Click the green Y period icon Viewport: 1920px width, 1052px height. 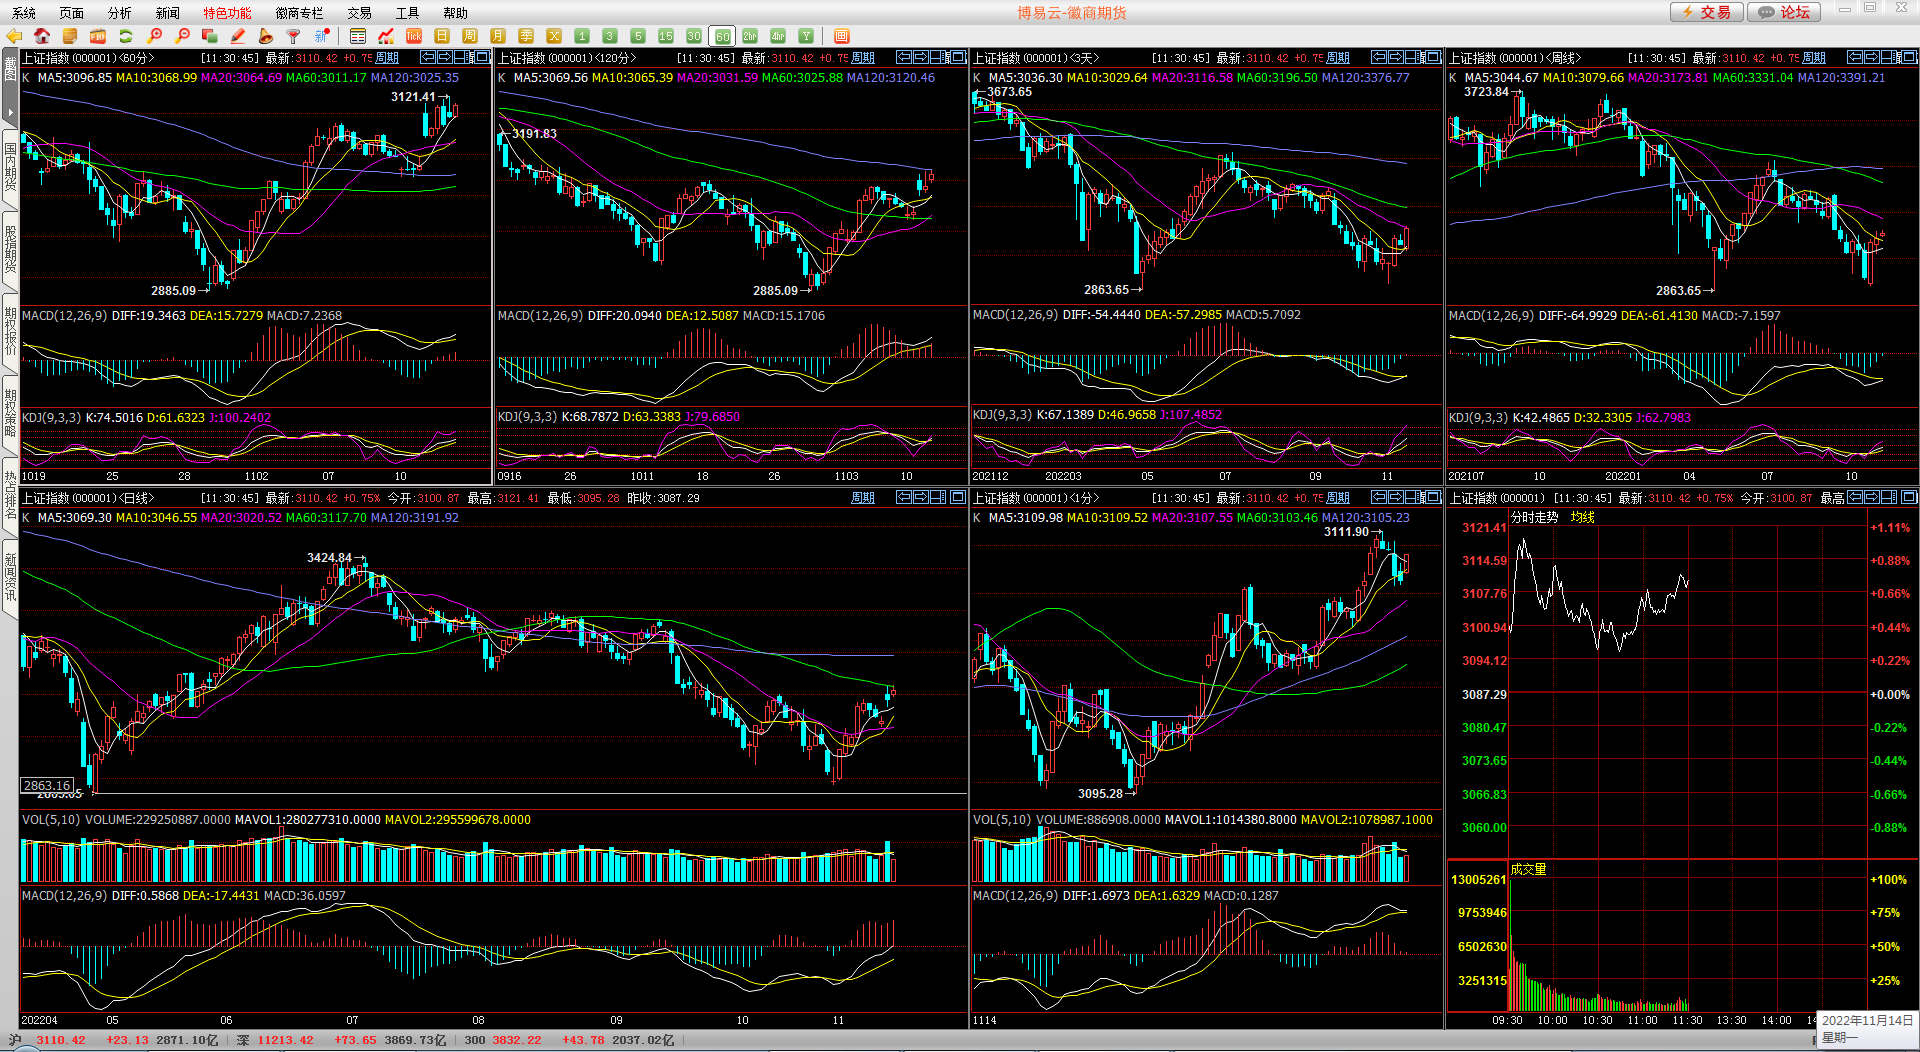(806, 36)
